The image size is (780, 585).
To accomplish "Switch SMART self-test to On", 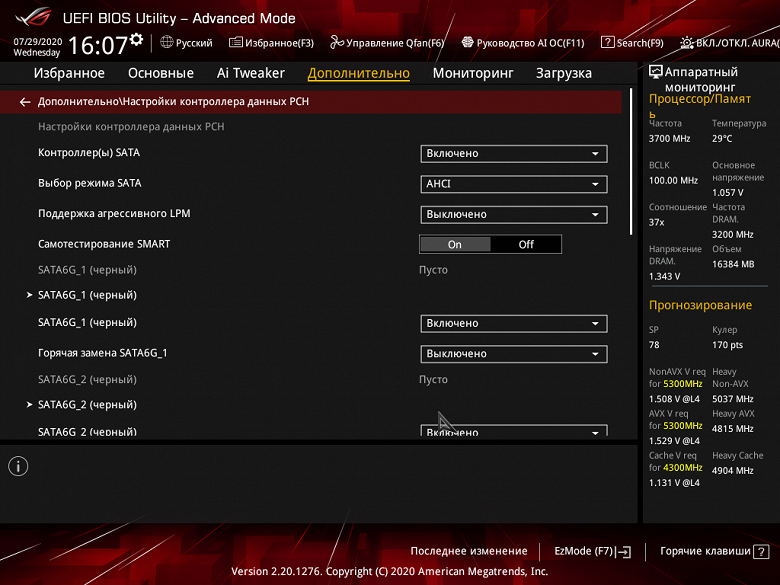I will 455,244.
